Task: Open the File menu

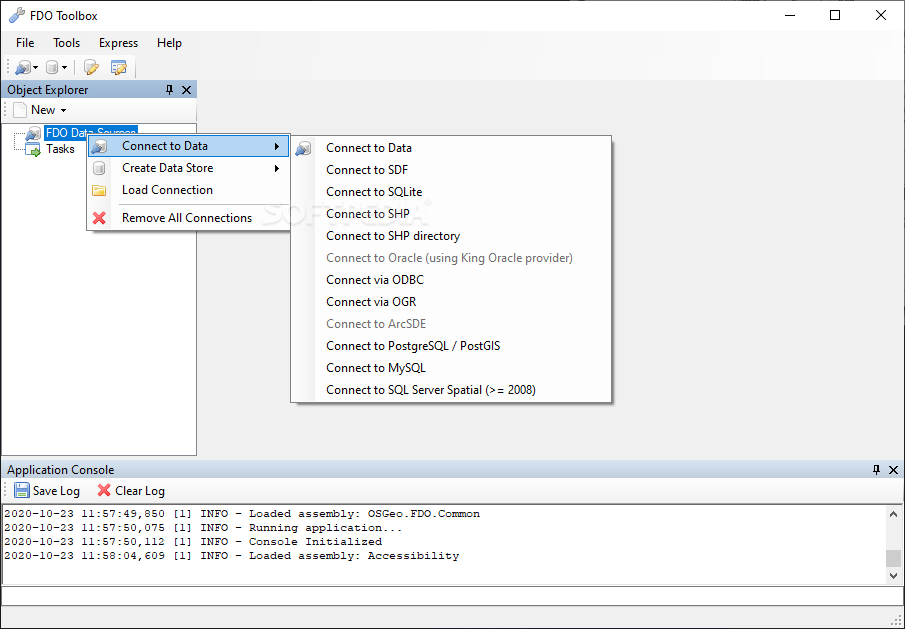Action: (x=25, y=43)
